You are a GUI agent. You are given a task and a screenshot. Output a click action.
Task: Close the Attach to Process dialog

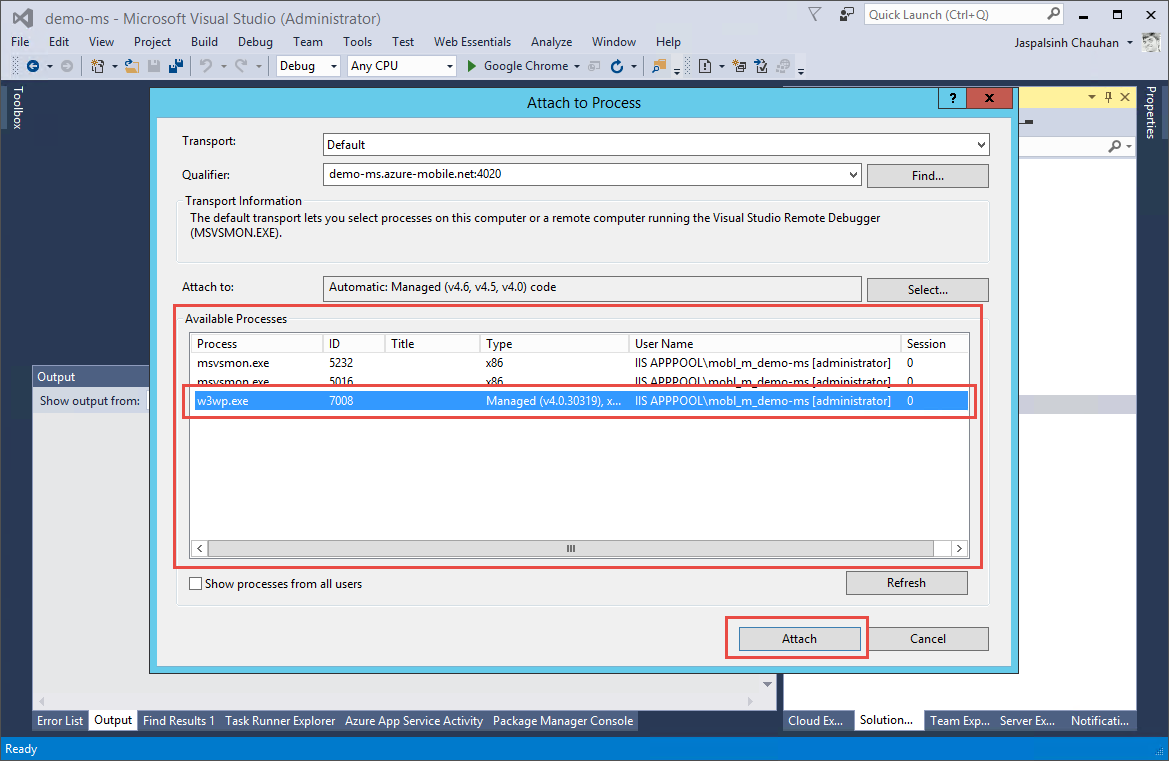coord(989,98)
